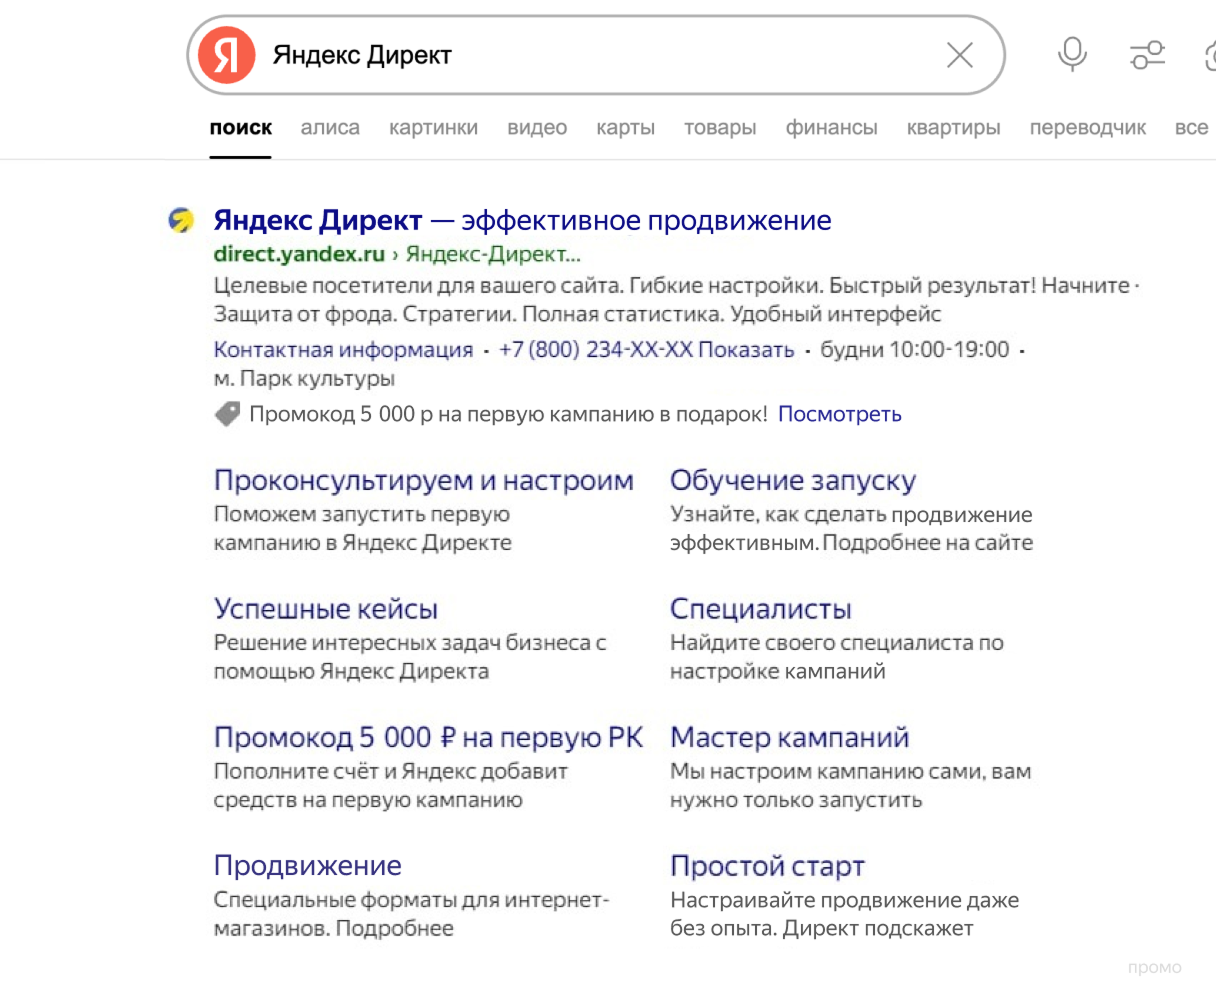Clear the search query with X icon
The image size is (1216, 1000).
pyautogui.click(x=959, y=55)
